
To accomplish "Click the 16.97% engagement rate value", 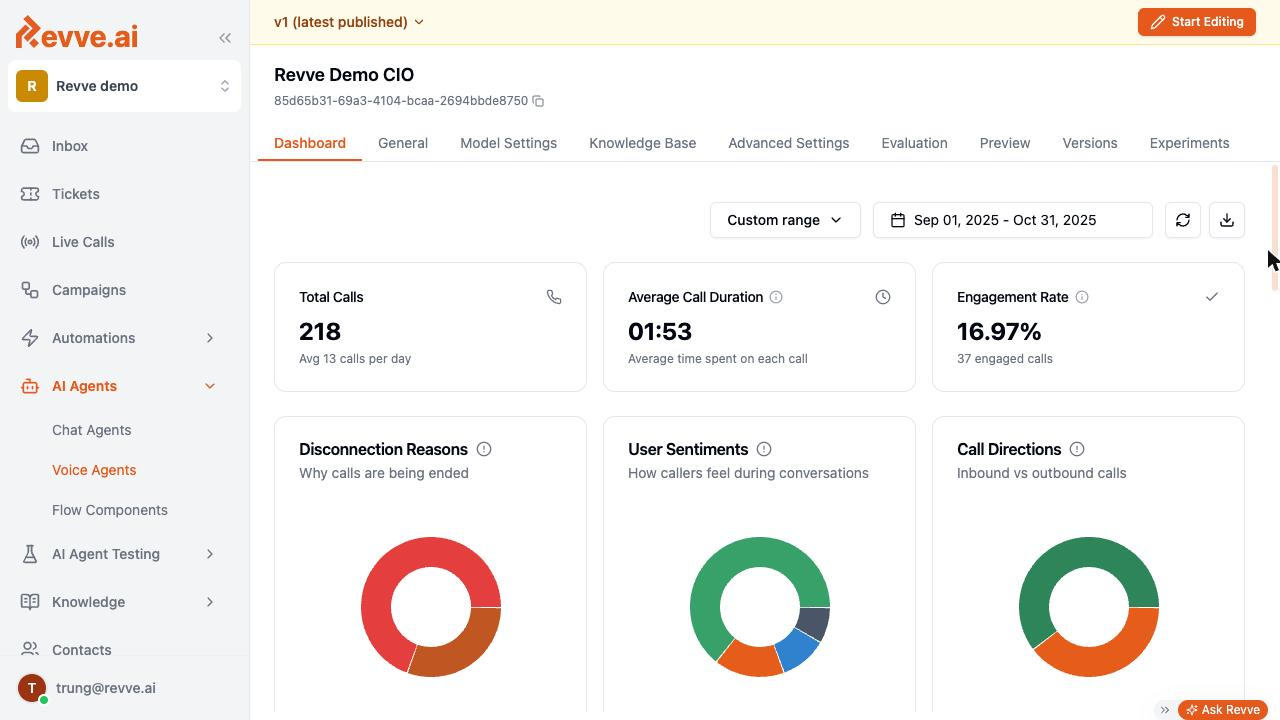I will tap(999, 331).
